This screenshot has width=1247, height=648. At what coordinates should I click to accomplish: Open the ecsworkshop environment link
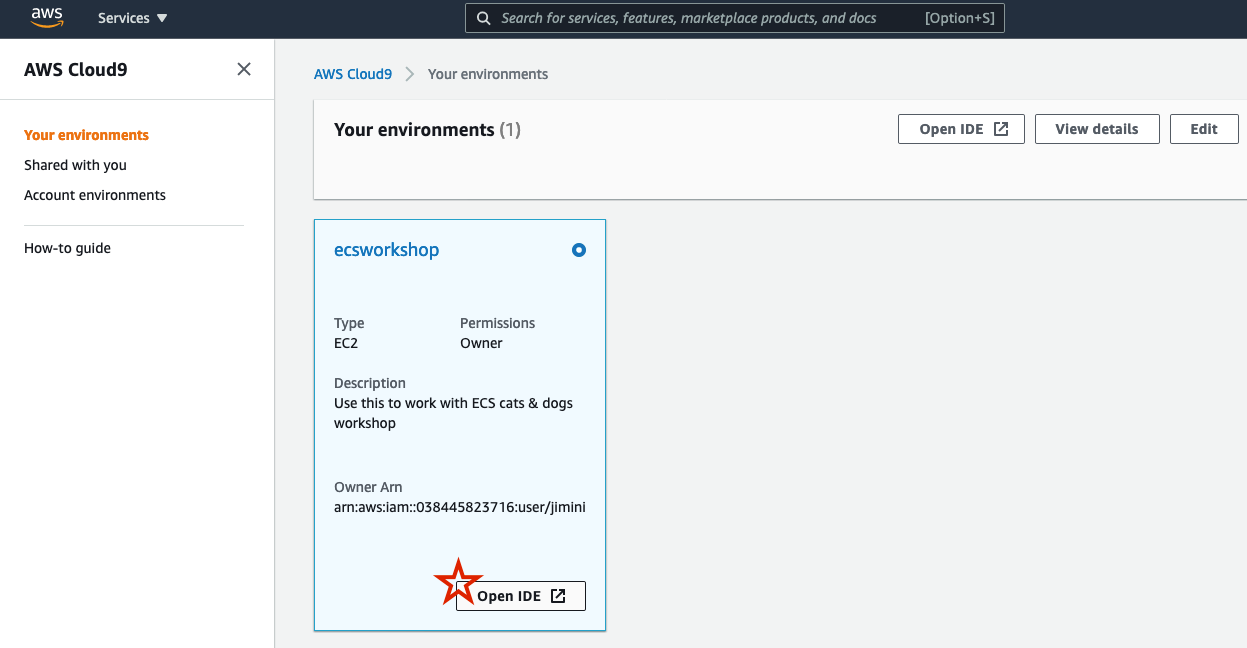point(386,250)
